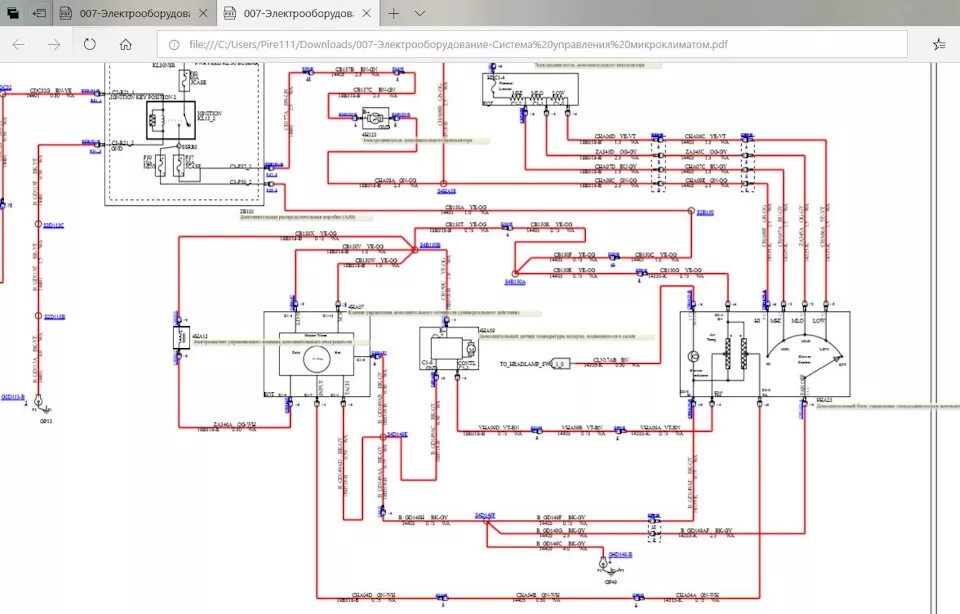The width and height of the screenshot is (960, 614).
Task: Expand the tab previews chevron
Action: click(420, 13)
